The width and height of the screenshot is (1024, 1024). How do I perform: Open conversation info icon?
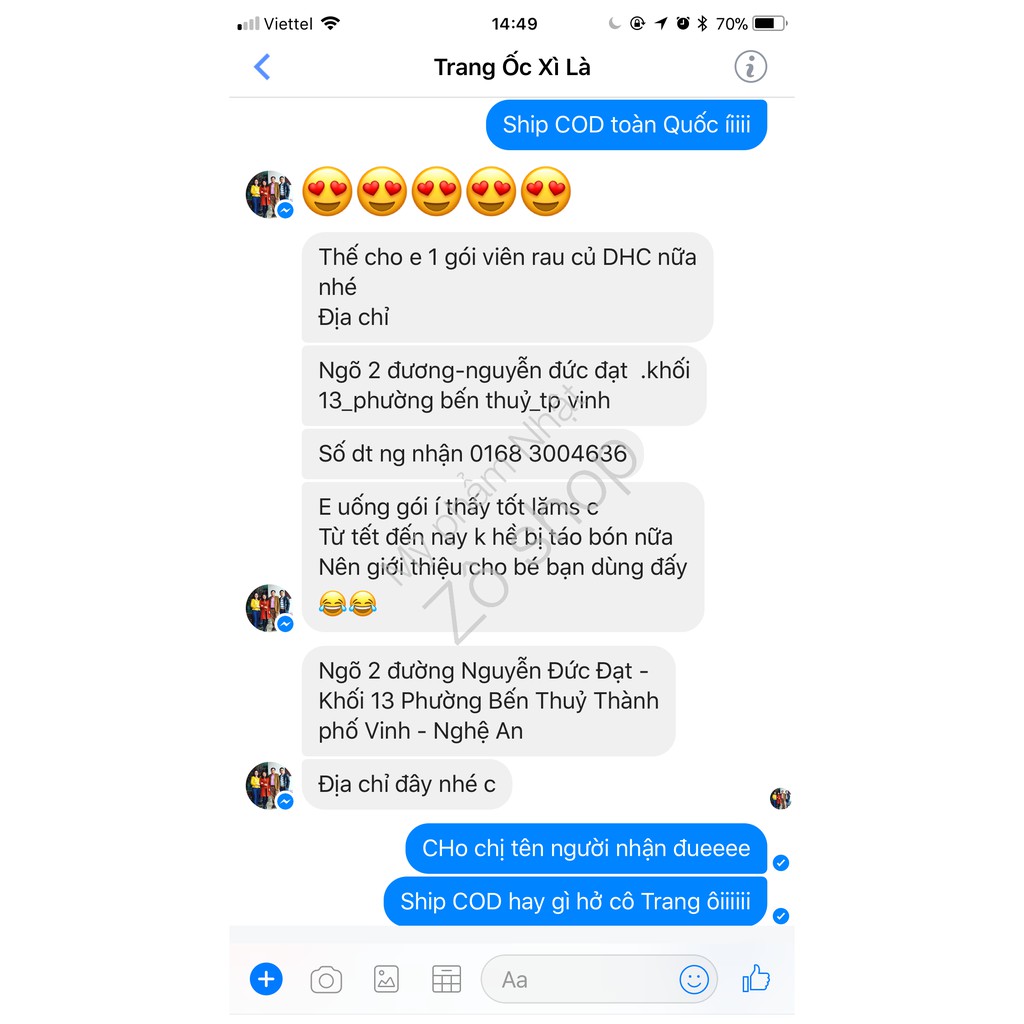click(750, 67)
